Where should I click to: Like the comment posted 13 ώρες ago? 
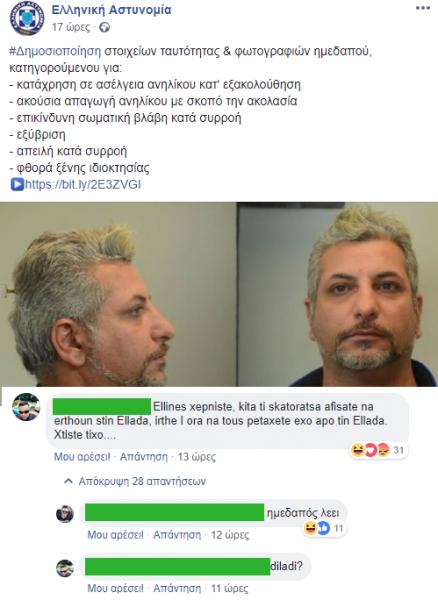(x=82, y=457)
